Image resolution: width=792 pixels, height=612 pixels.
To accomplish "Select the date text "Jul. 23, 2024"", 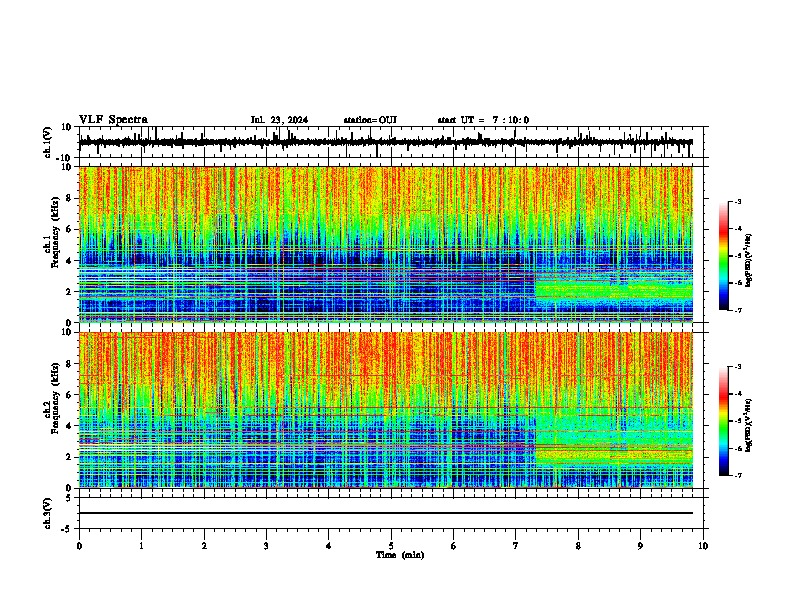I will 279,120.
